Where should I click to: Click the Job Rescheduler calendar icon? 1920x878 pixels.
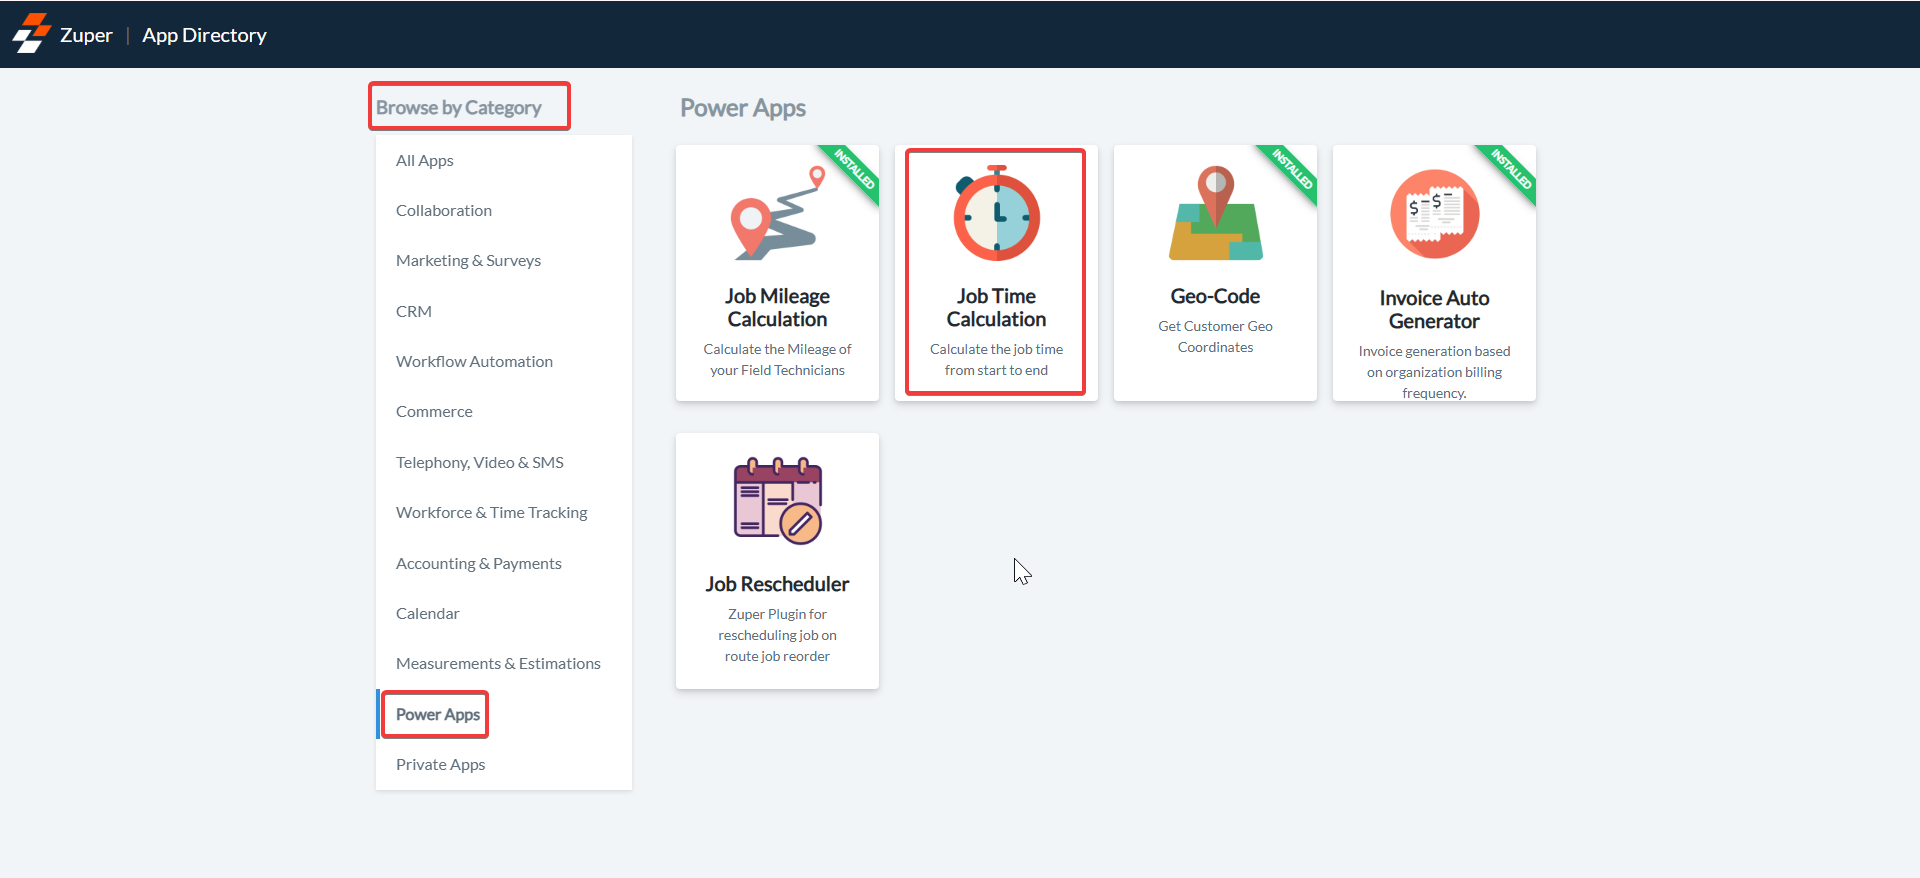[778, 500]
